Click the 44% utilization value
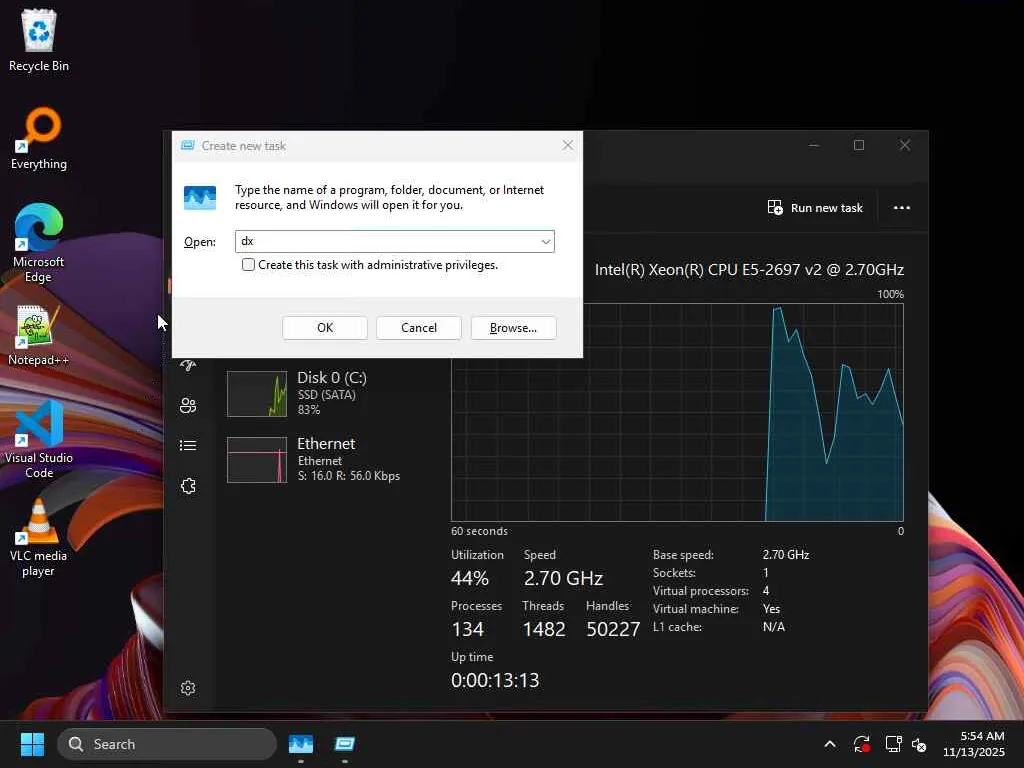Viewport: 1024px width, 768px height. tap(470, 578)
